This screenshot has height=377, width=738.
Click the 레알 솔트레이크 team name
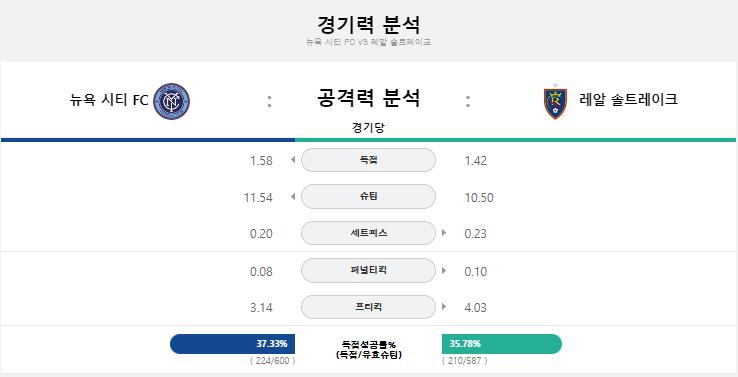[628, 100]
